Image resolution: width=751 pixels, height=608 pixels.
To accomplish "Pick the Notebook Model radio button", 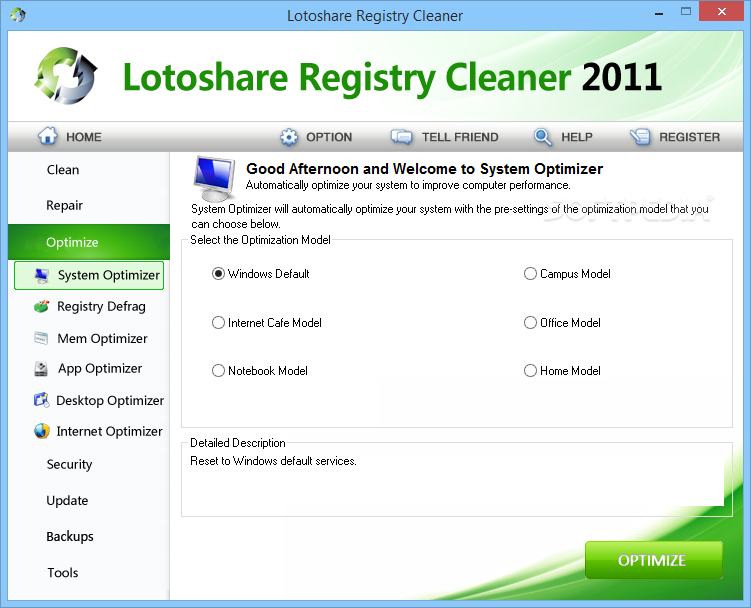I will pos(218,370).
